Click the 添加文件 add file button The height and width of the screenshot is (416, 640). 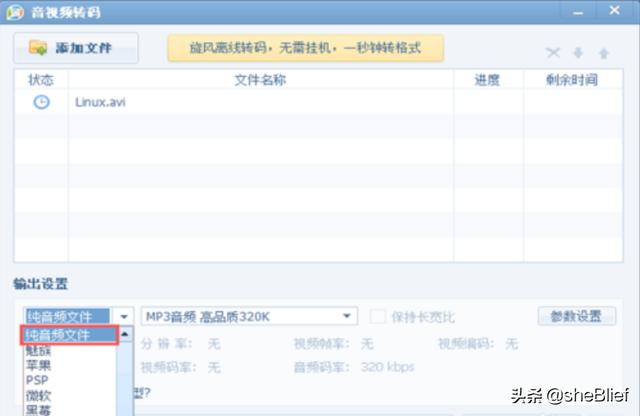(76, 48)
